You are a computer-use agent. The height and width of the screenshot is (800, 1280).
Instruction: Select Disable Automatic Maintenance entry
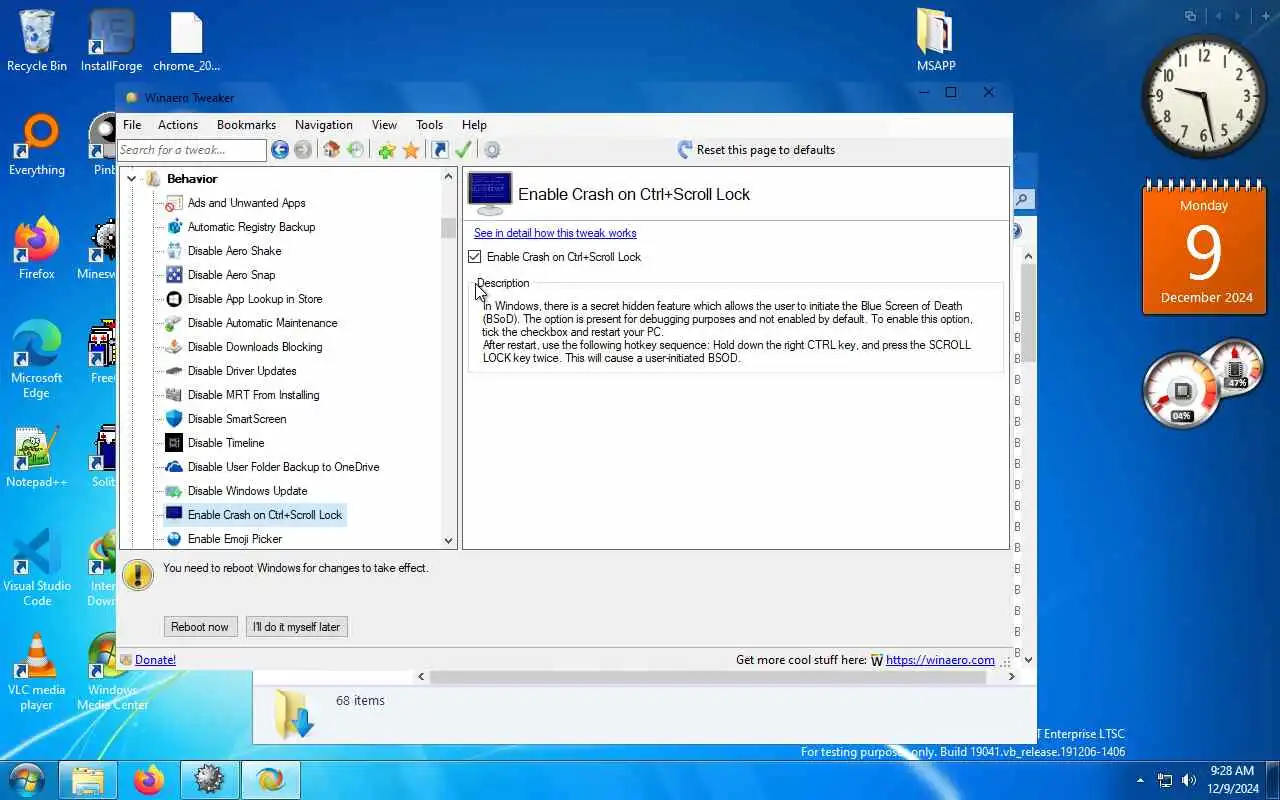pyautogui.click(x=263, y=323)
